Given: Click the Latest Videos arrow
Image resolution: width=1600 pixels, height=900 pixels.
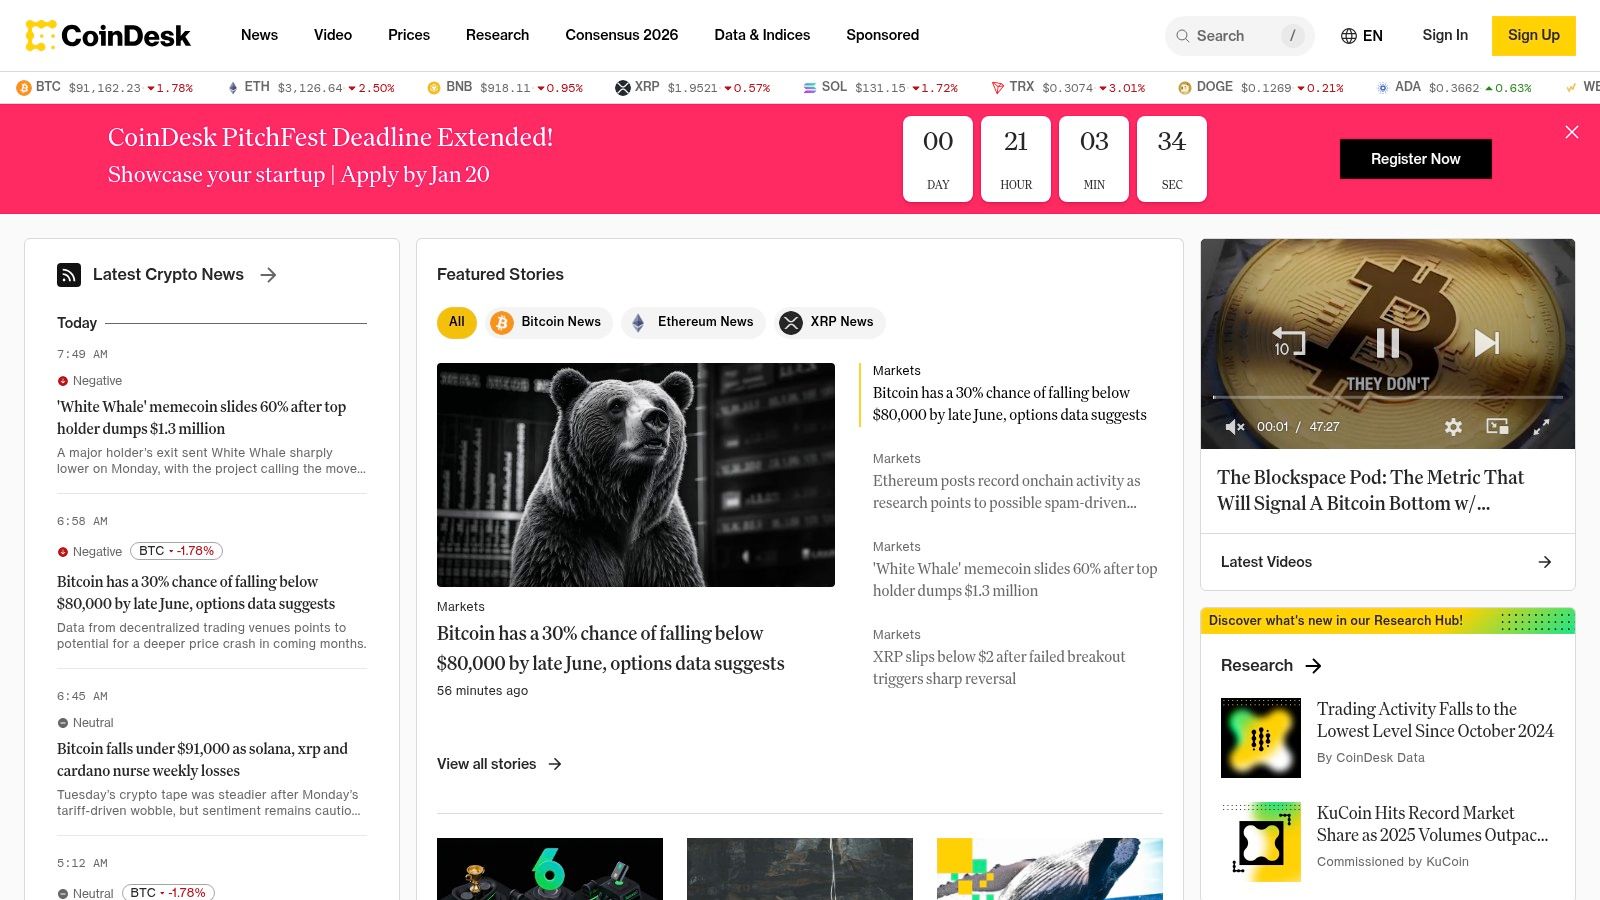Looking at the screenshot, I should click(1545, 562).
